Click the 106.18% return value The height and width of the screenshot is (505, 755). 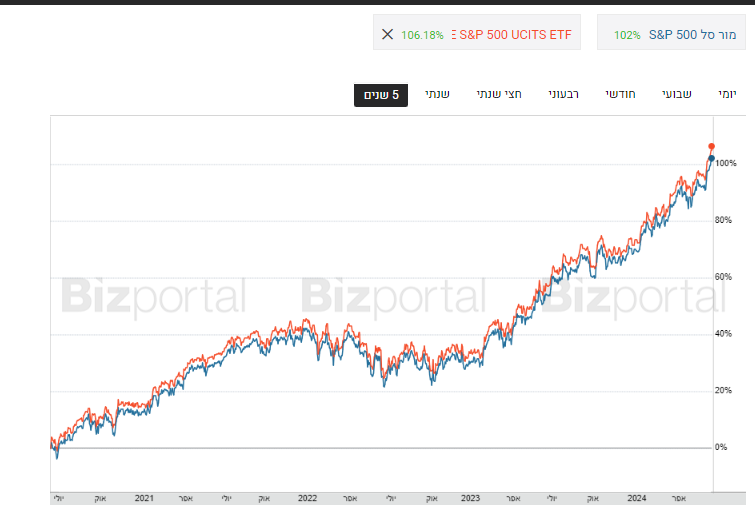[x=422, y=35]
